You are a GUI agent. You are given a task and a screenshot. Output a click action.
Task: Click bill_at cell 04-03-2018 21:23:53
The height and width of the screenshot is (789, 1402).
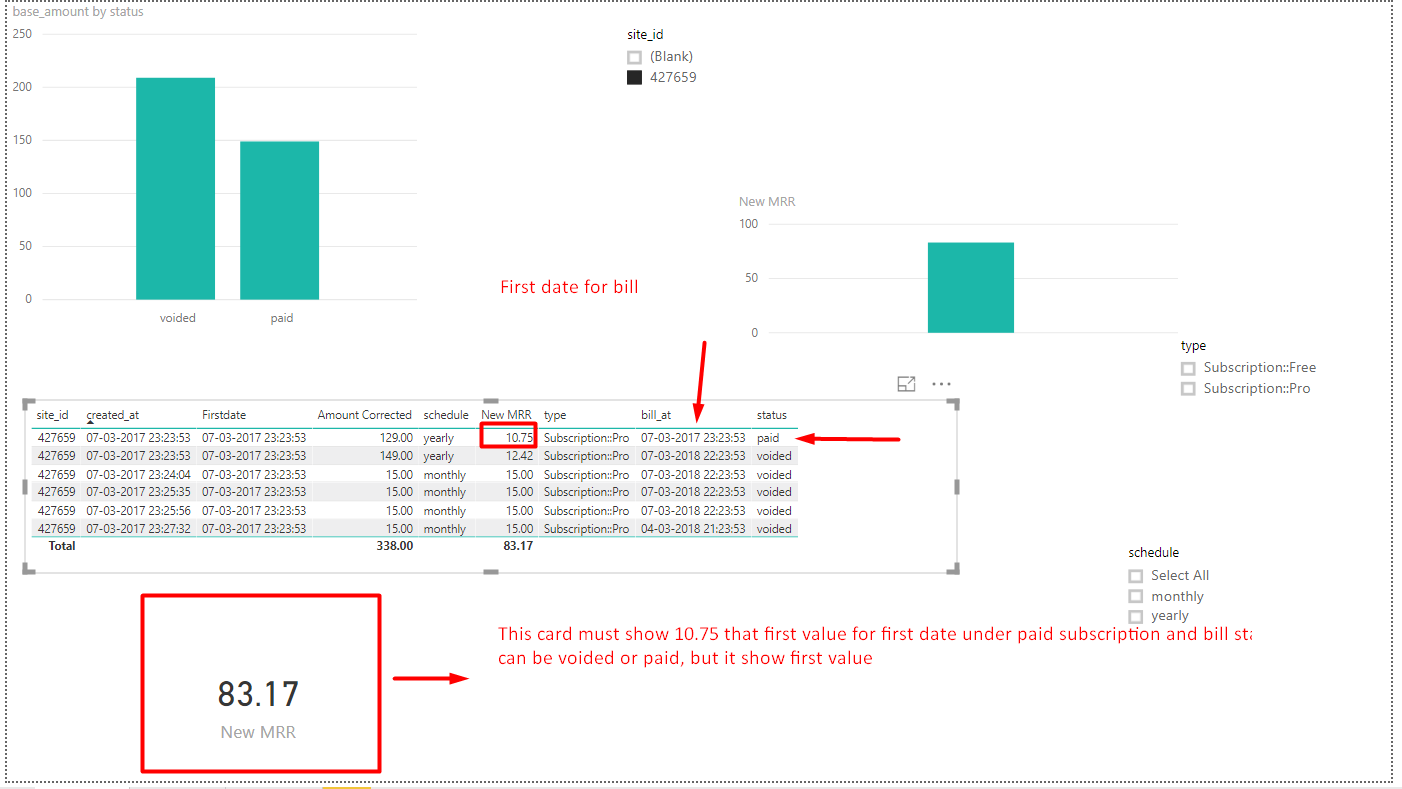pyautogui.click(x=693, y=529)
